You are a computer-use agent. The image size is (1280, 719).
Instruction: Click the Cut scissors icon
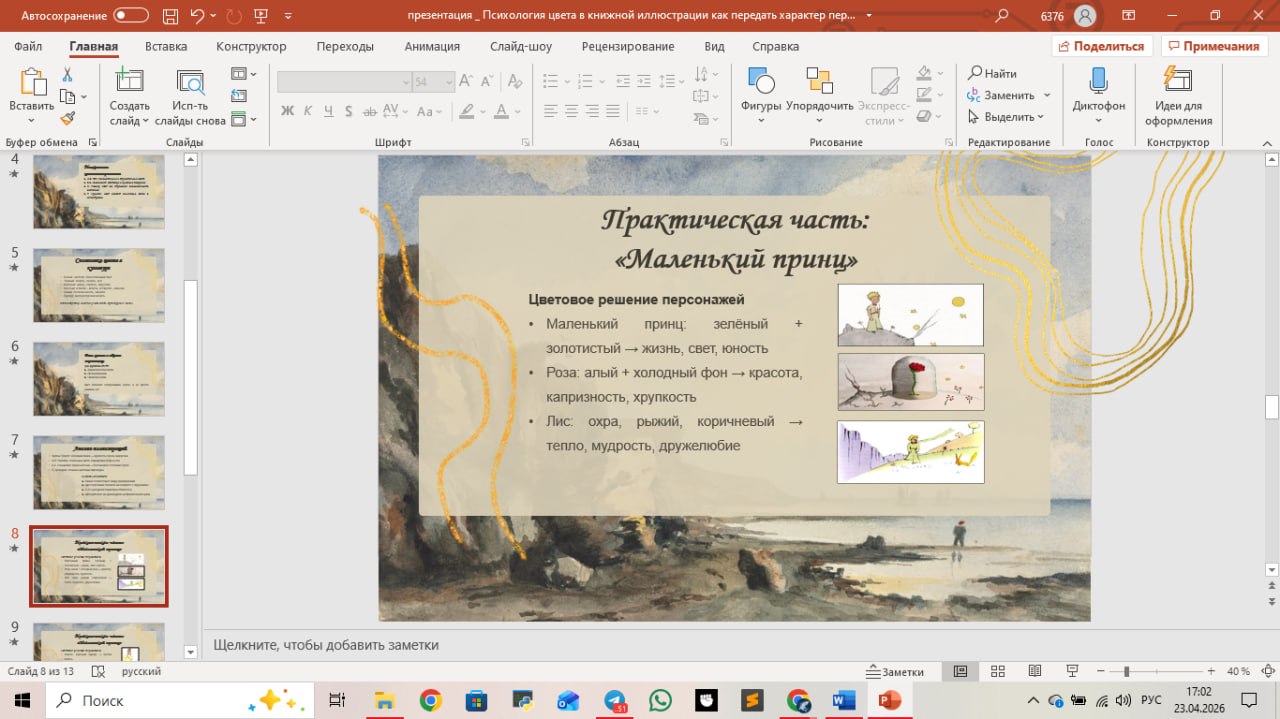(68, 74)
